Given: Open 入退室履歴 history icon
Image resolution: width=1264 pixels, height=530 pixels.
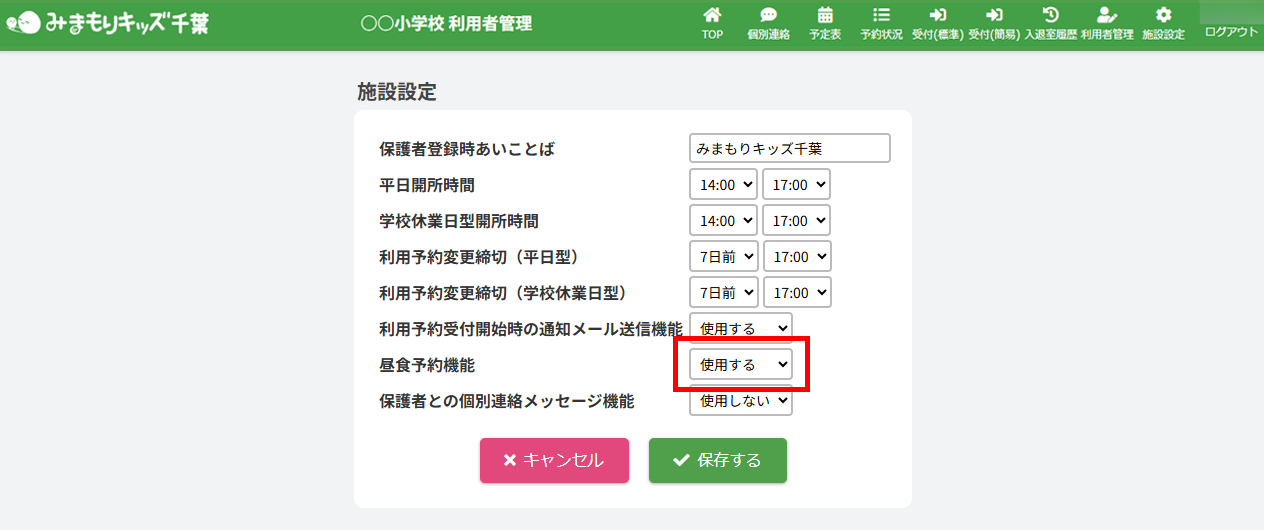Looking at the screenshot, I should point(1050,16).
